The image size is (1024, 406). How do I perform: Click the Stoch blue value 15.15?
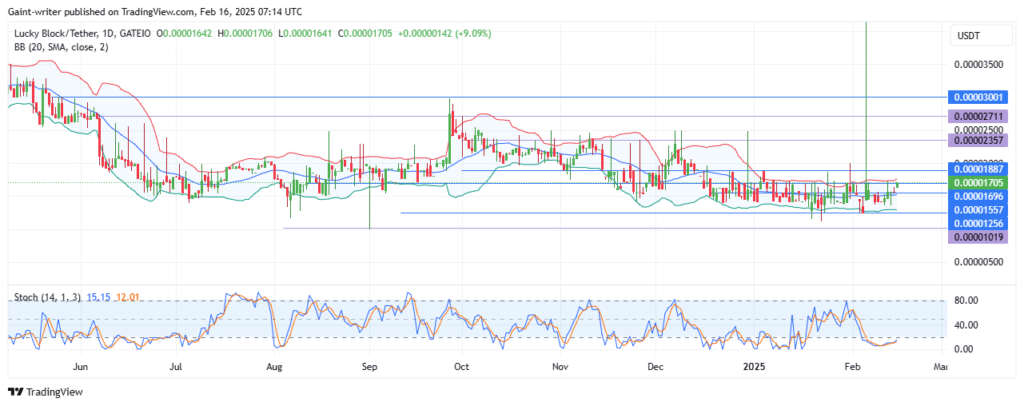tap(99, 298)
